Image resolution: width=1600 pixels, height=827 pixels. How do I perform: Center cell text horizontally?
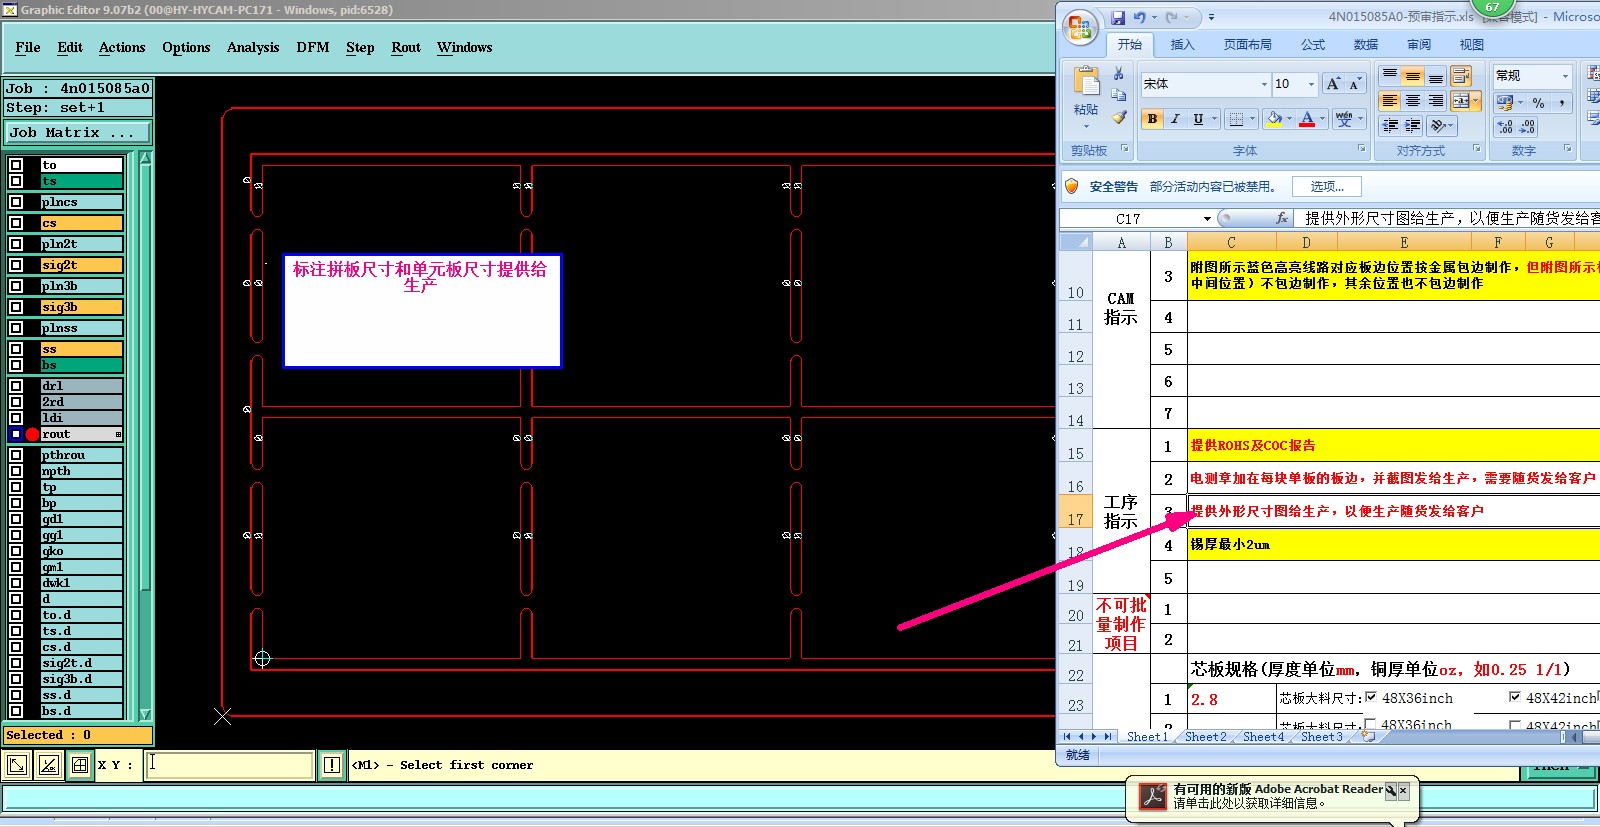[1413, 101]
